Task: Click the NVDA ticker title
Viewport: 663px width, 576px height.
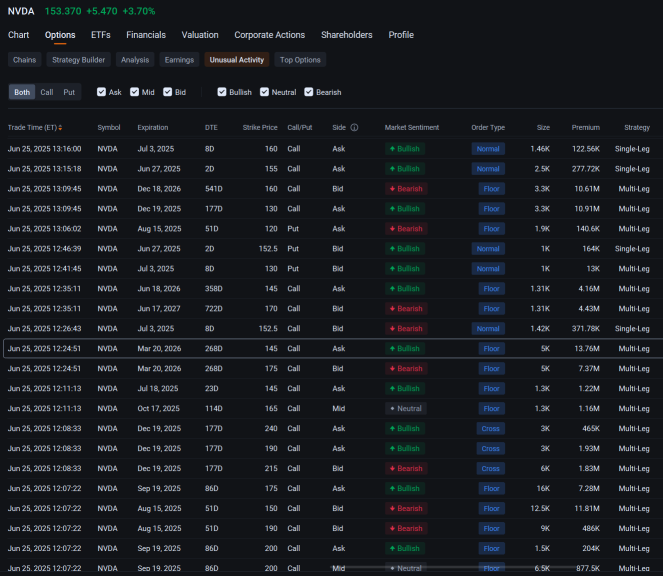Action: [x=21, y=11]
